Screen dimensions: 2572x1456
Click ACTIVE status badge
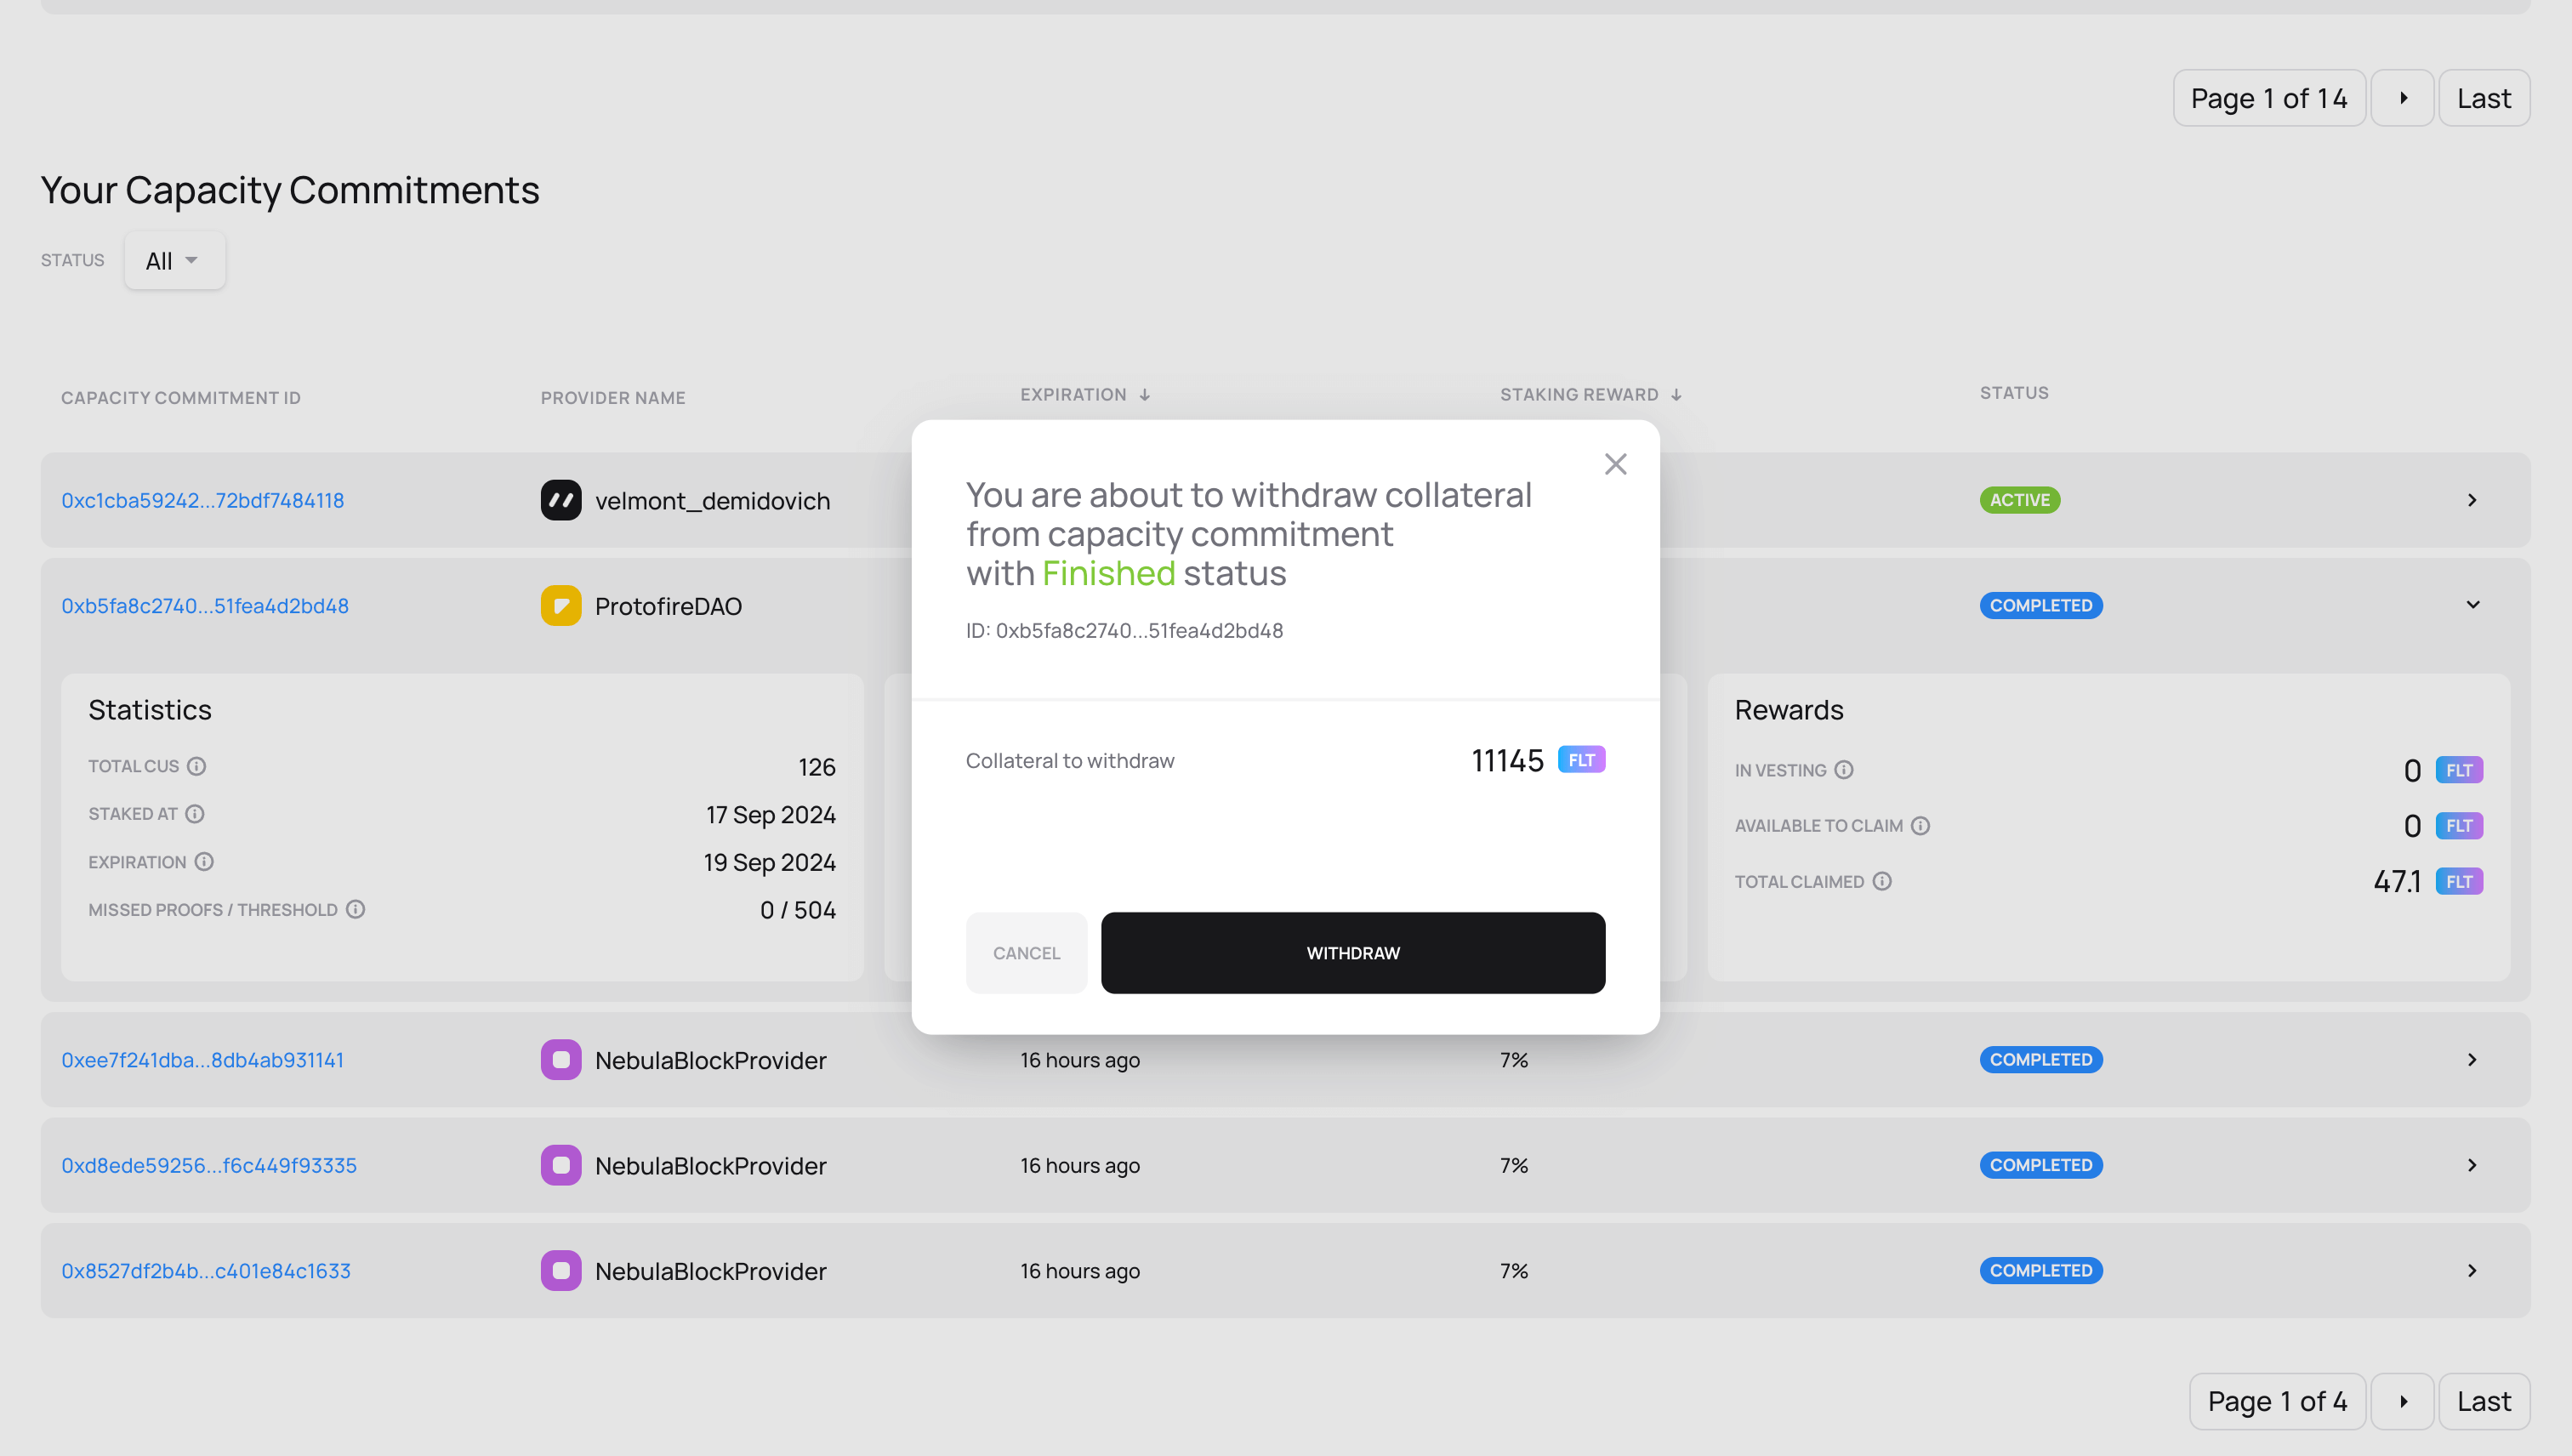tap(2019, 500)
